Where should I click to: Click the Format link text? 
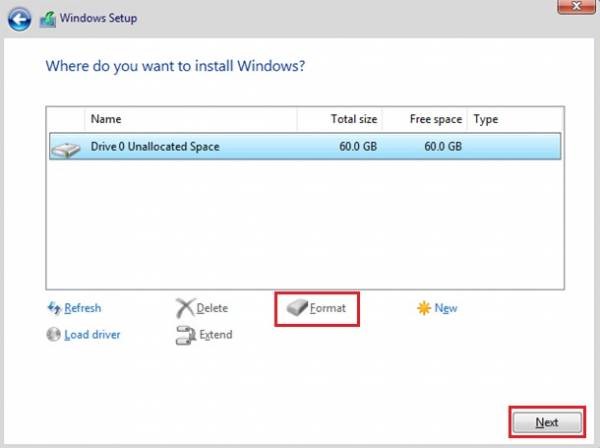pos(328,308)
